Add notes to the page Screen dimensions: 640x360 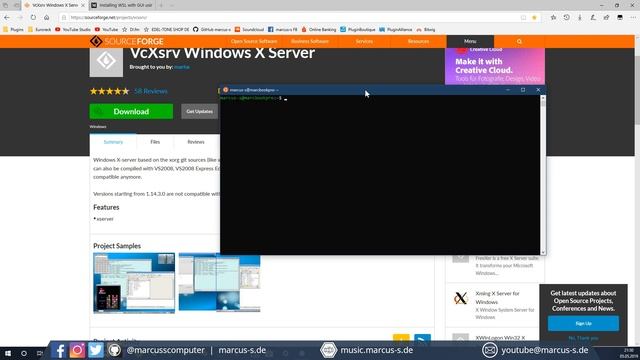[593, 18]
